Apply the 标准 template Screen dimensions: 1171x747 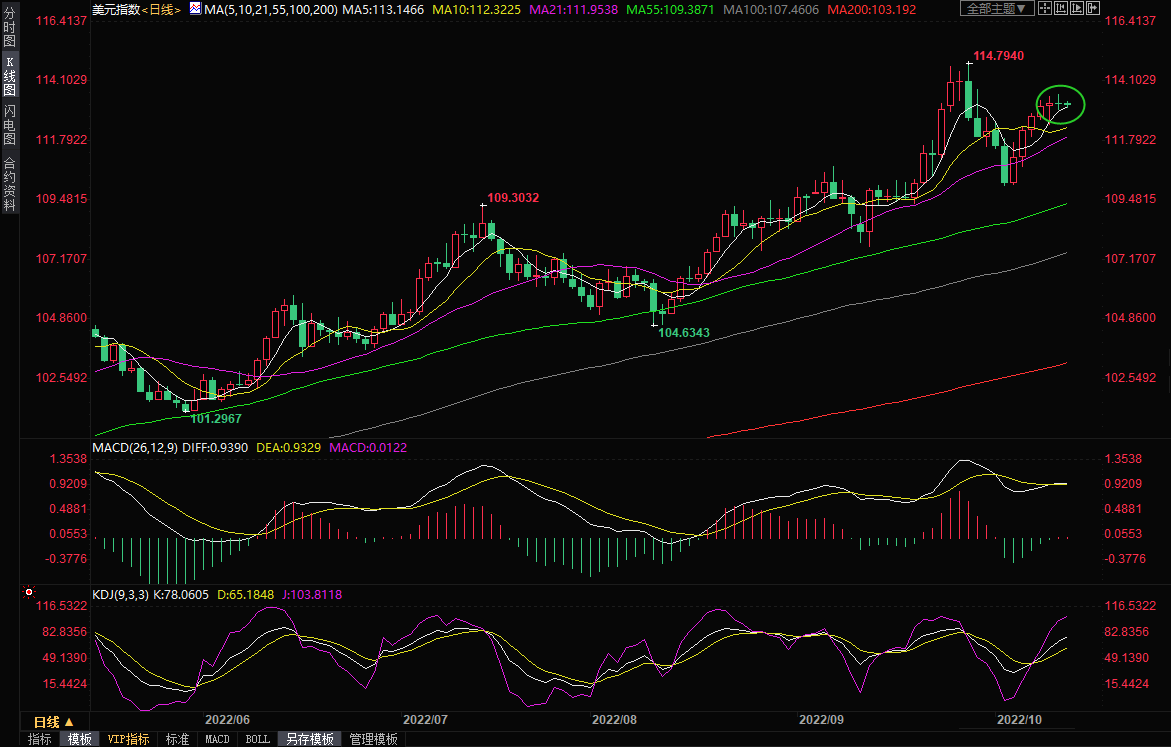(177, 739)
